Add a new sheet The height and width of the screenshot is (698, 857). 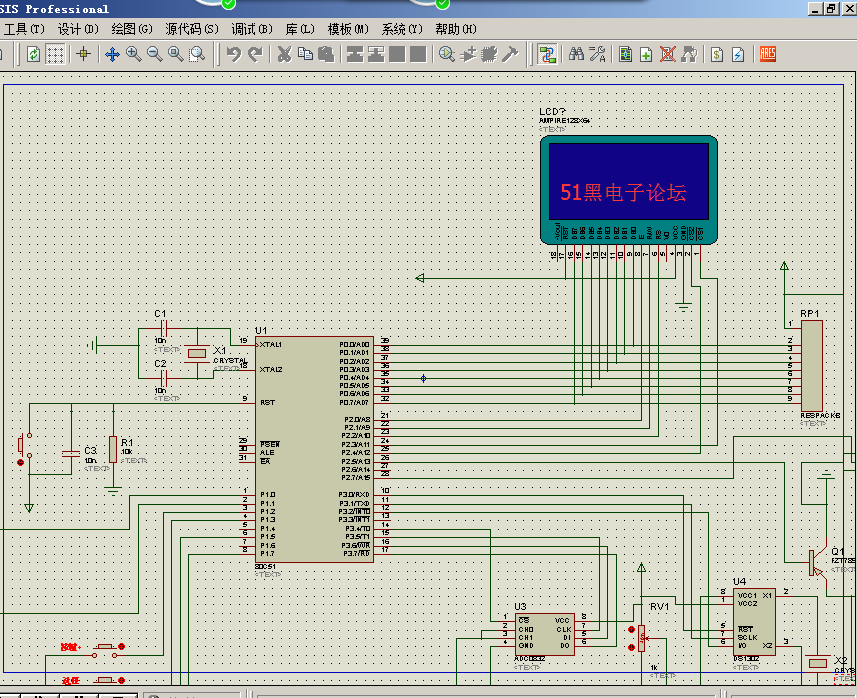point(647,54)
